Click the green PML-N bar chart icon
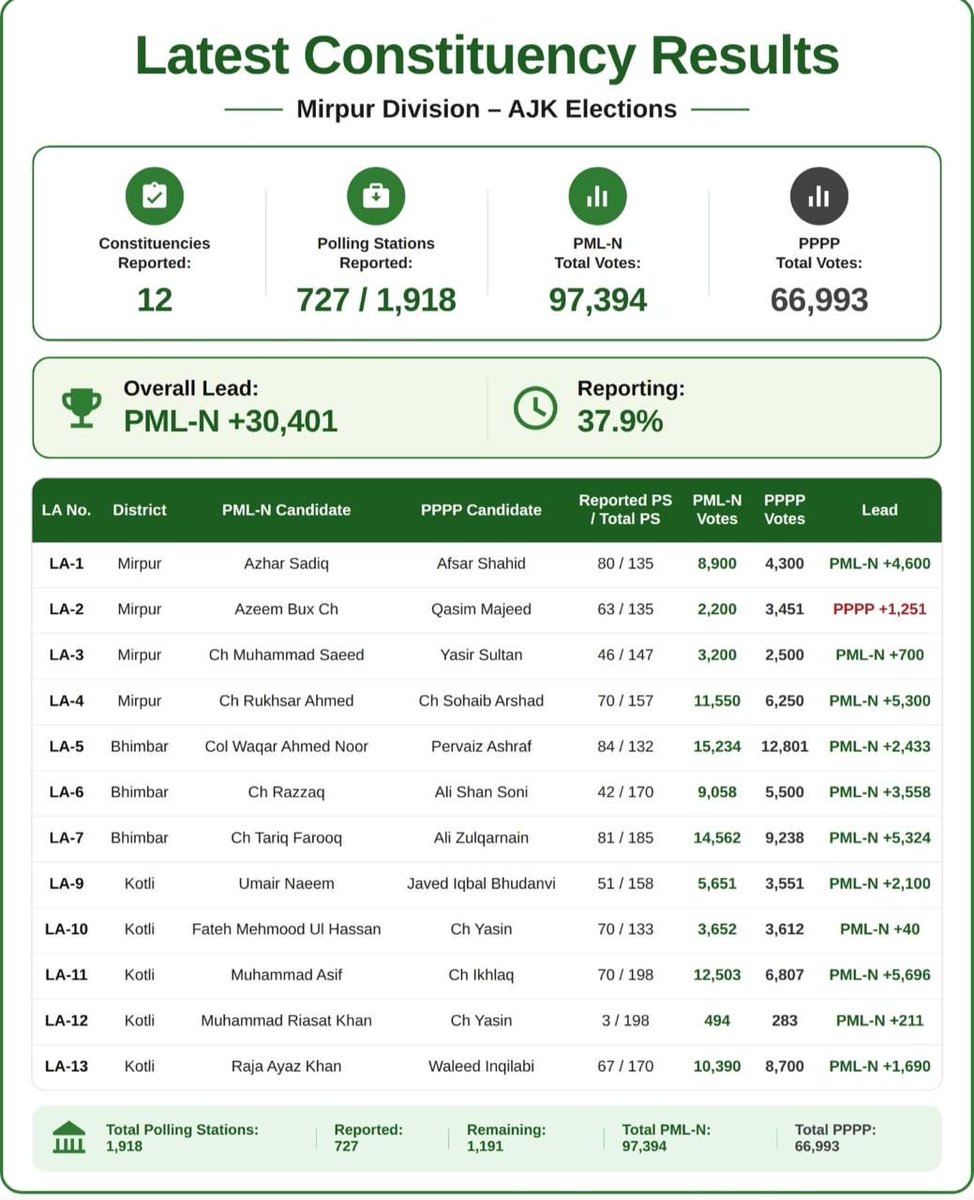Image resolution: width=974 pixels, height=1200 pixels. [x=597, y=196]
